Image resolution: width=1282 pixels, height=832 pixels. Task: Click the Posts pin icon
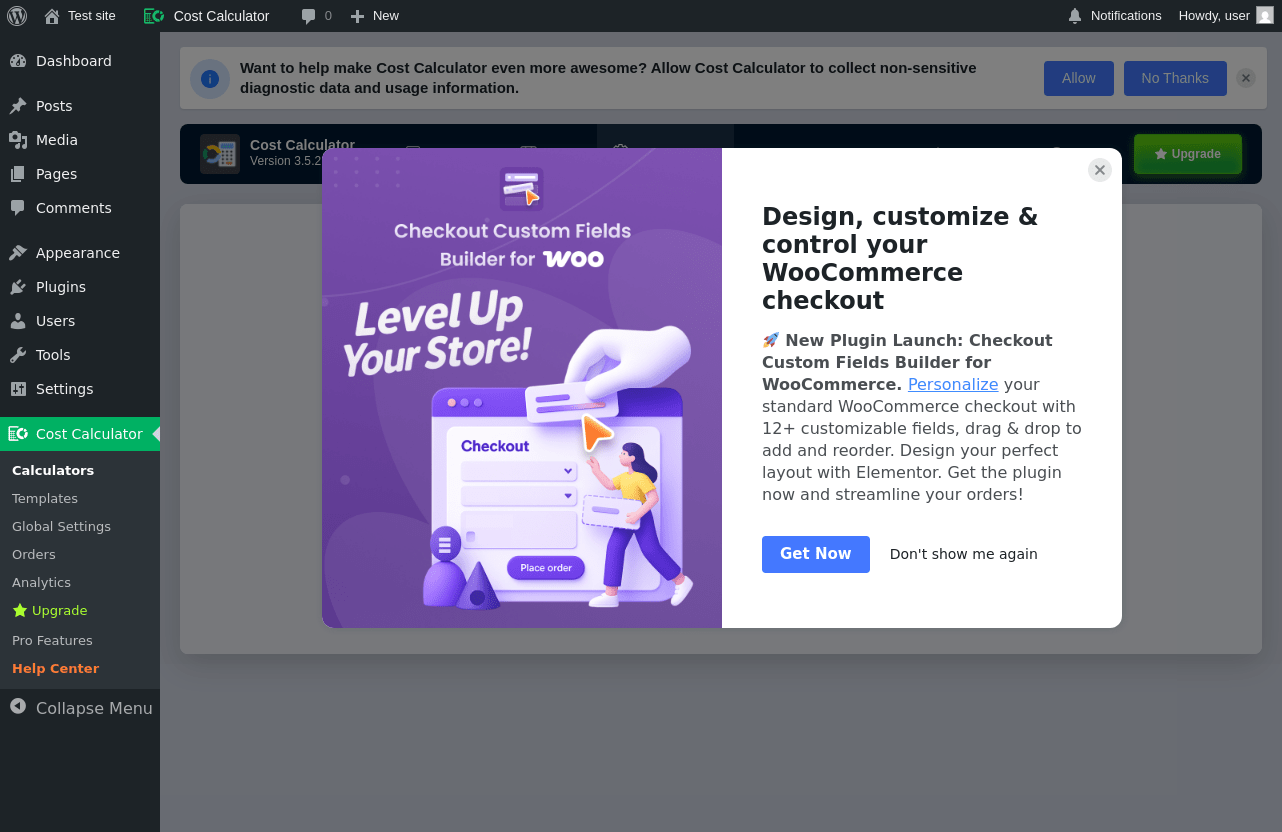click(x=18, y=106)
